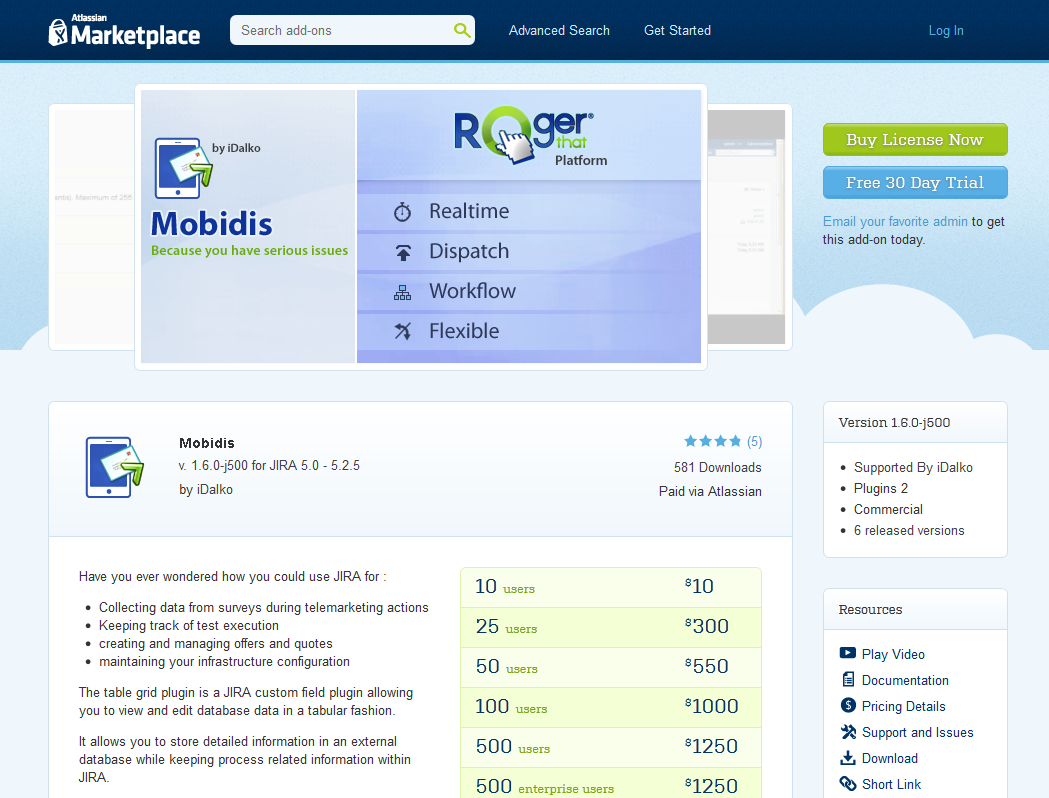Click the Documentation page icon
The image size is (1049, 798).
coord(848,680)
